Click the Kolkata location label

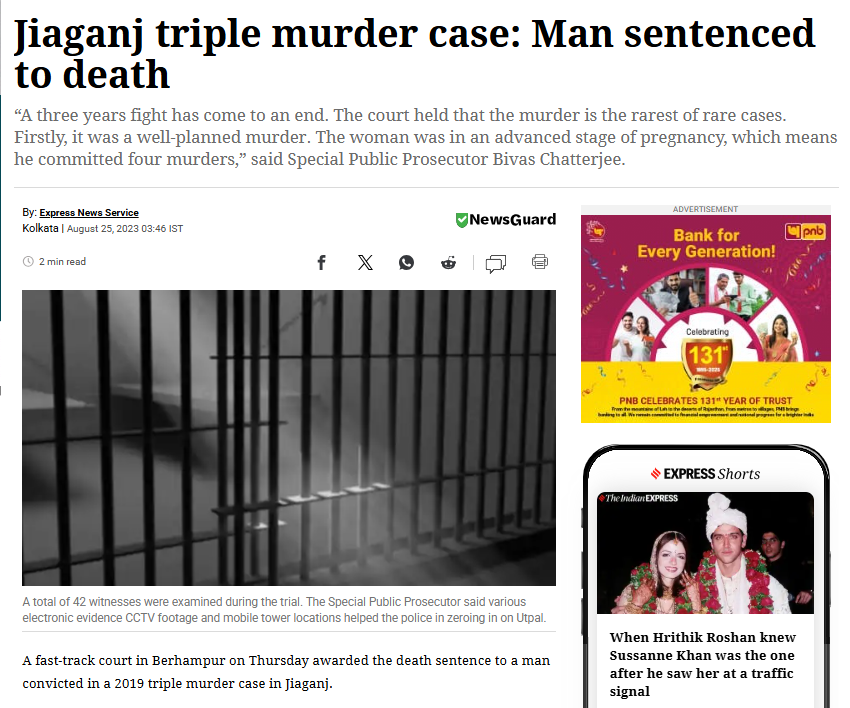pos(40,228)
